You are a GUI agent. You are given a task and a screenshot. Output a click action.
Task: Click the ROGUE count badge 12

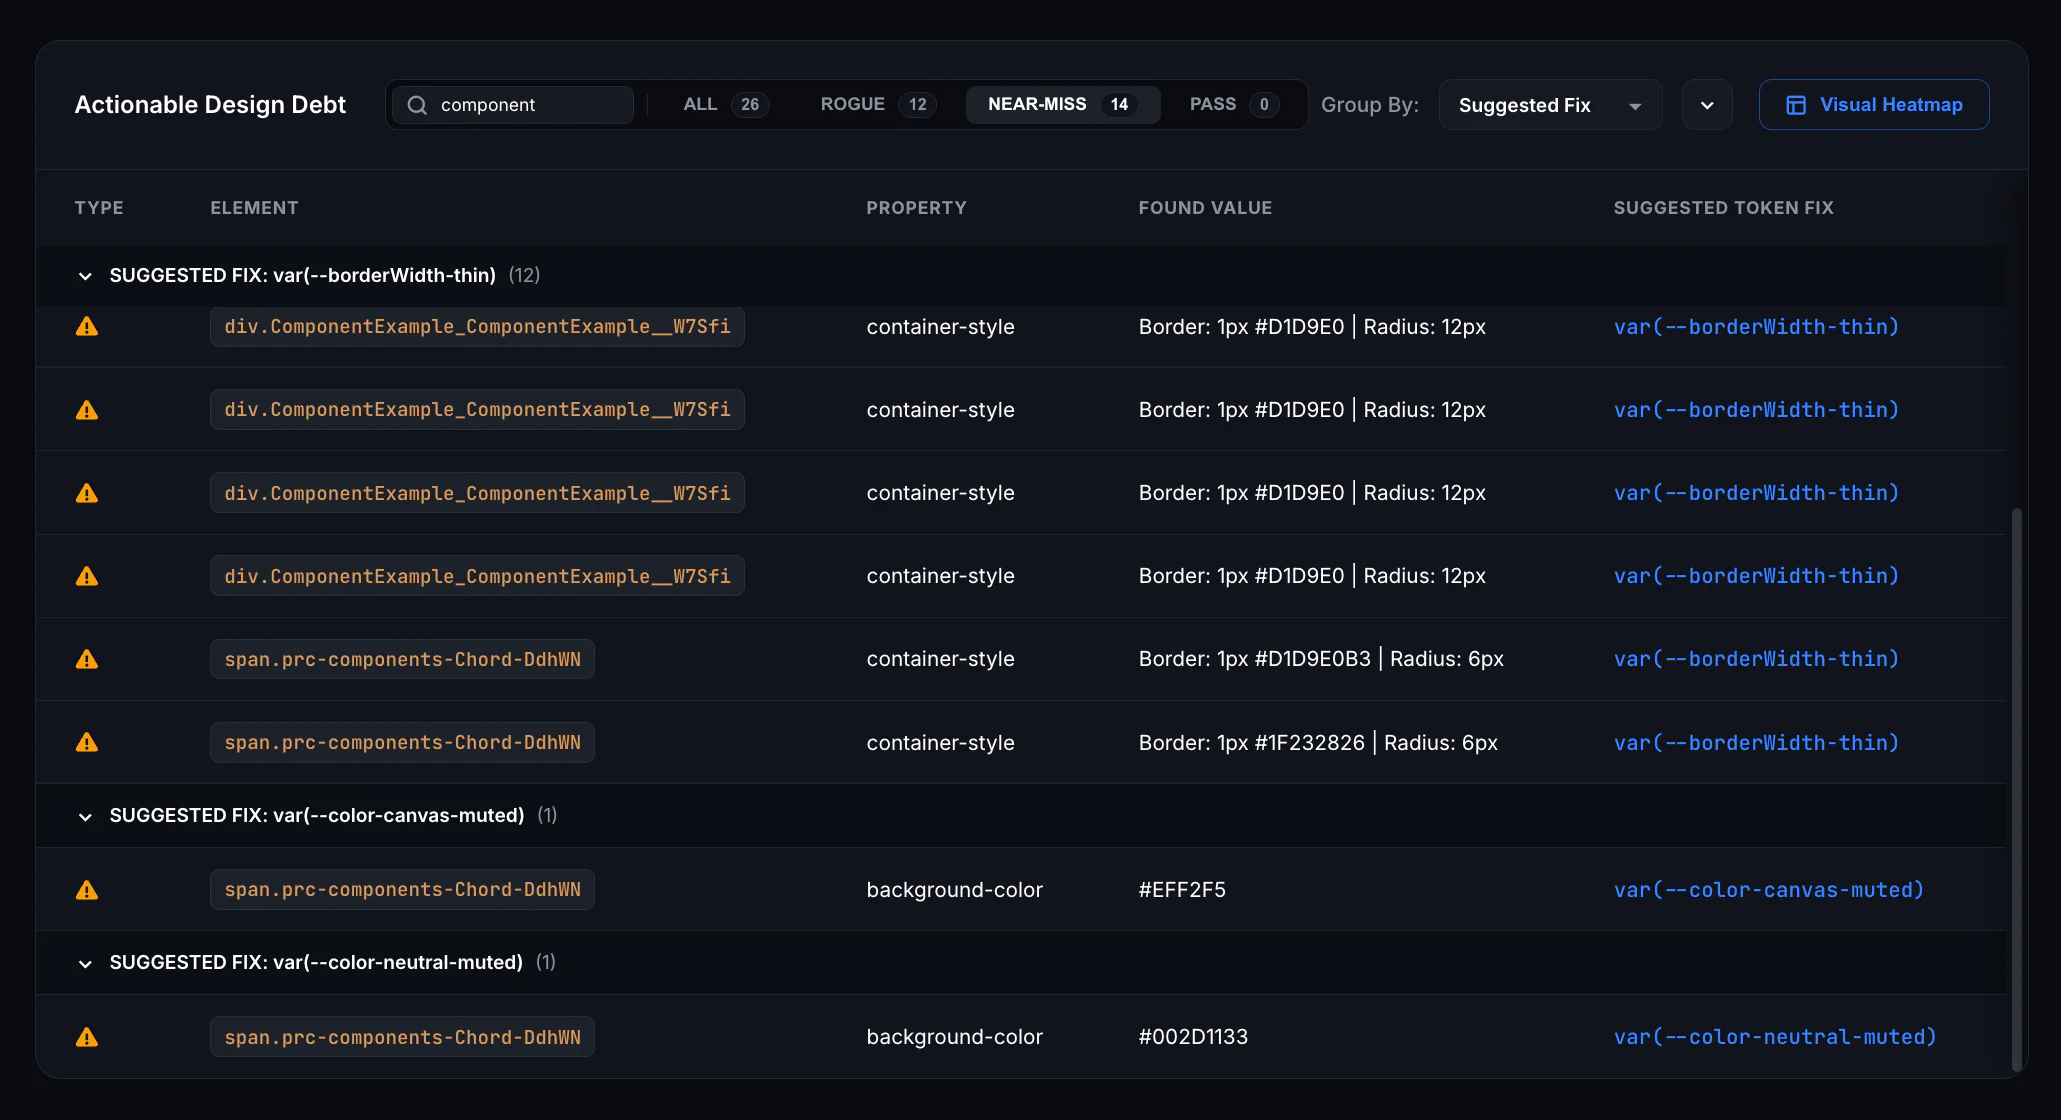click(917, 105)
